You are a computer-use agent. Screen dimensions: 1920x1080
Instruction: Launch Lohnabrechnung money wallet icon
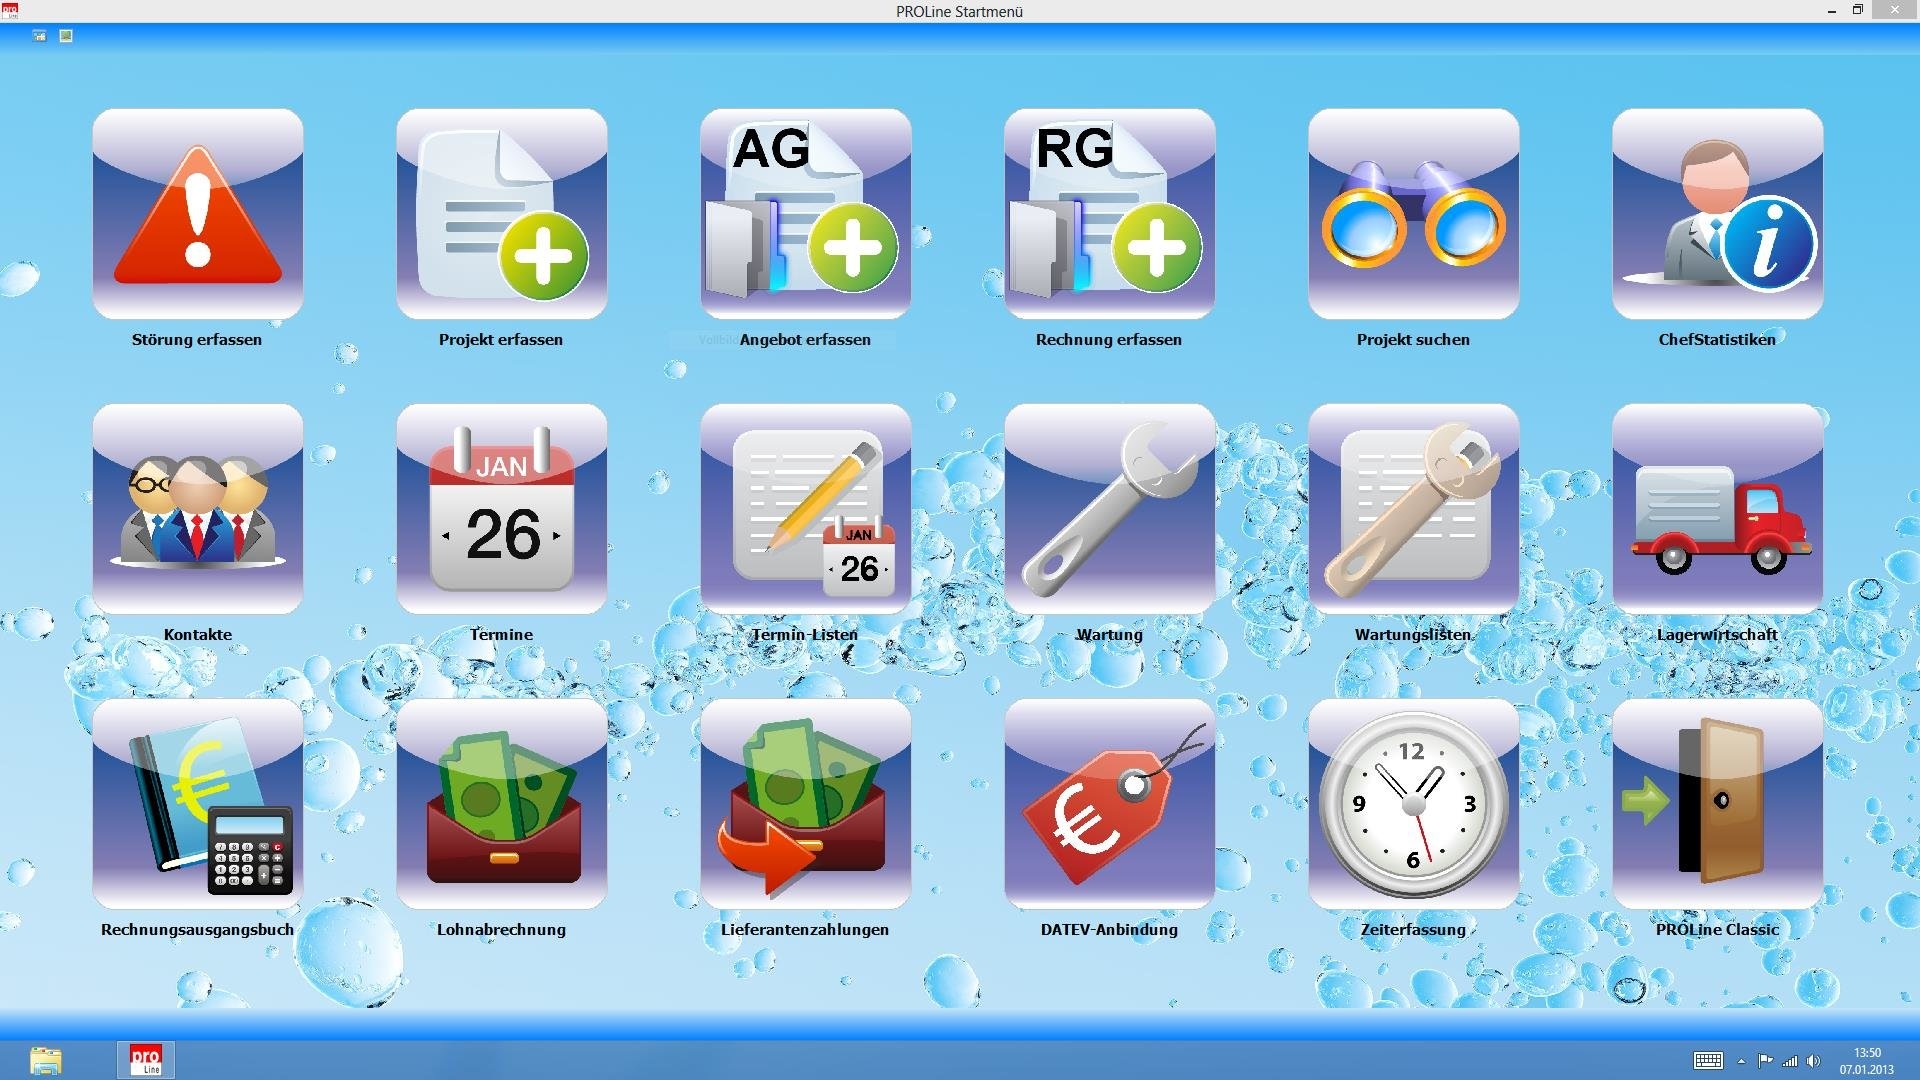click(x=502, y=804)
